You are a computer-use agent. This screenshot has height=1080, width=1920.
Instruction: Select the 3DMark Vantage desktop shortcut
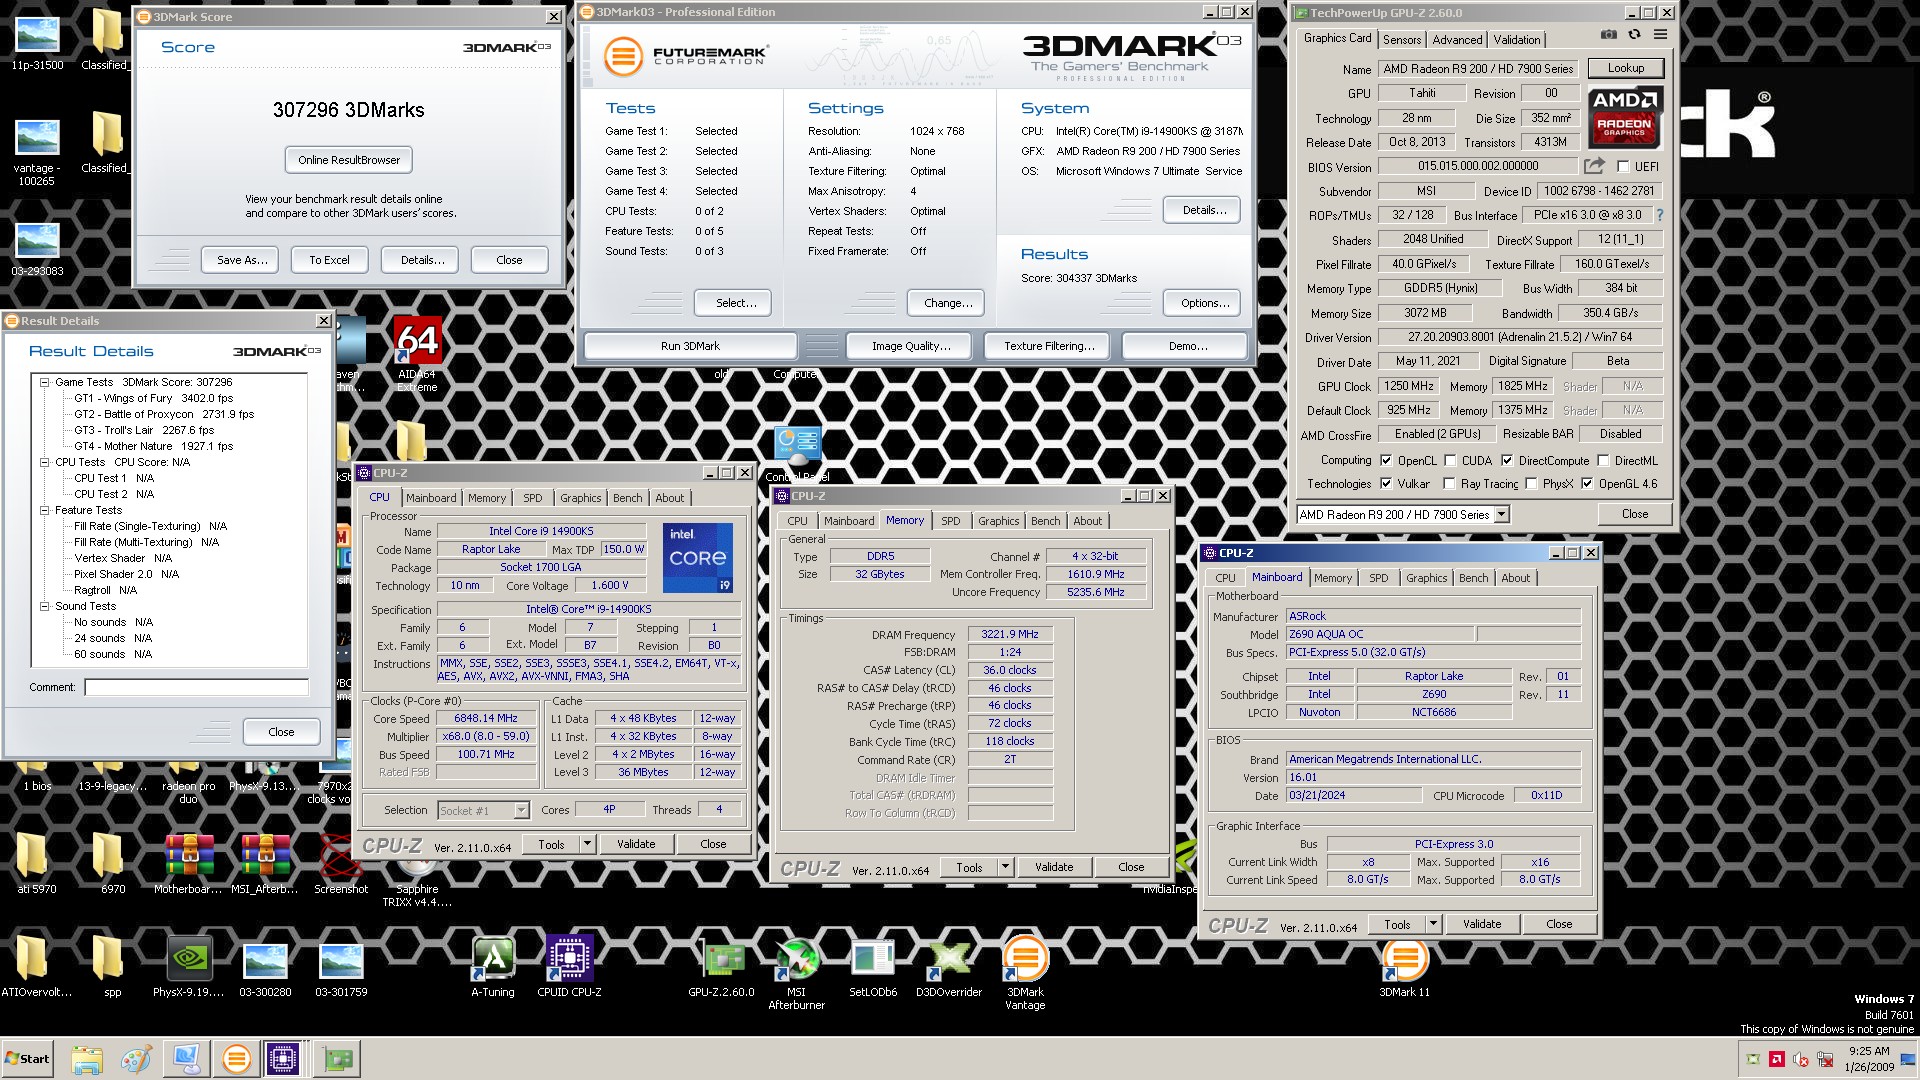(x=1025, y=973)
